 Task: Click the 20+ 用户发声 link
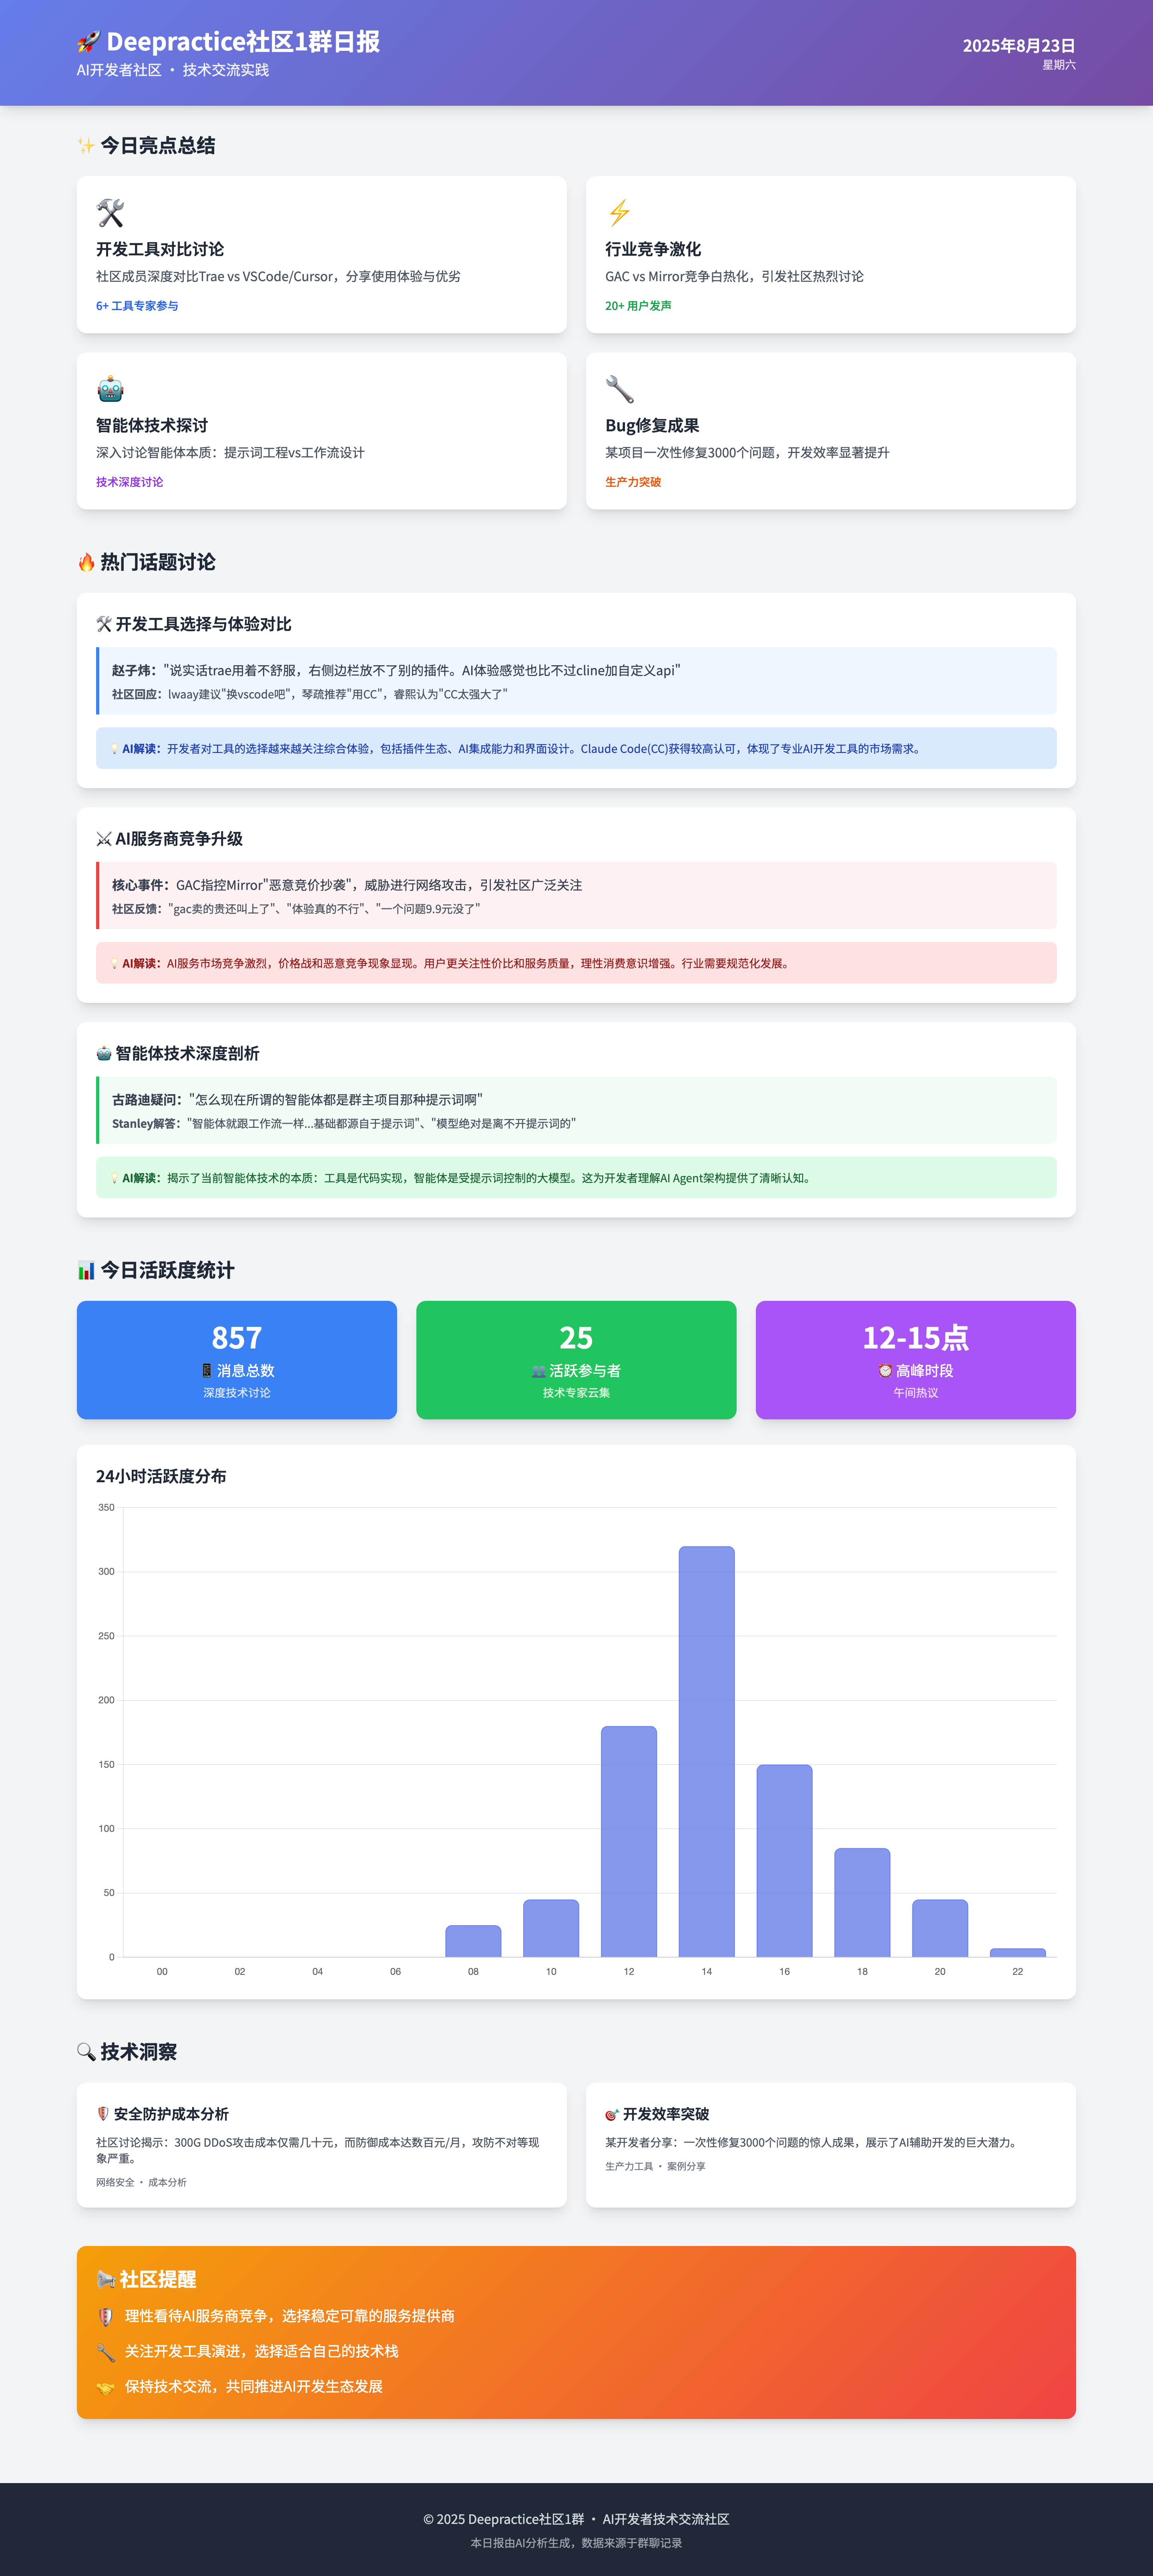point(638,306)
